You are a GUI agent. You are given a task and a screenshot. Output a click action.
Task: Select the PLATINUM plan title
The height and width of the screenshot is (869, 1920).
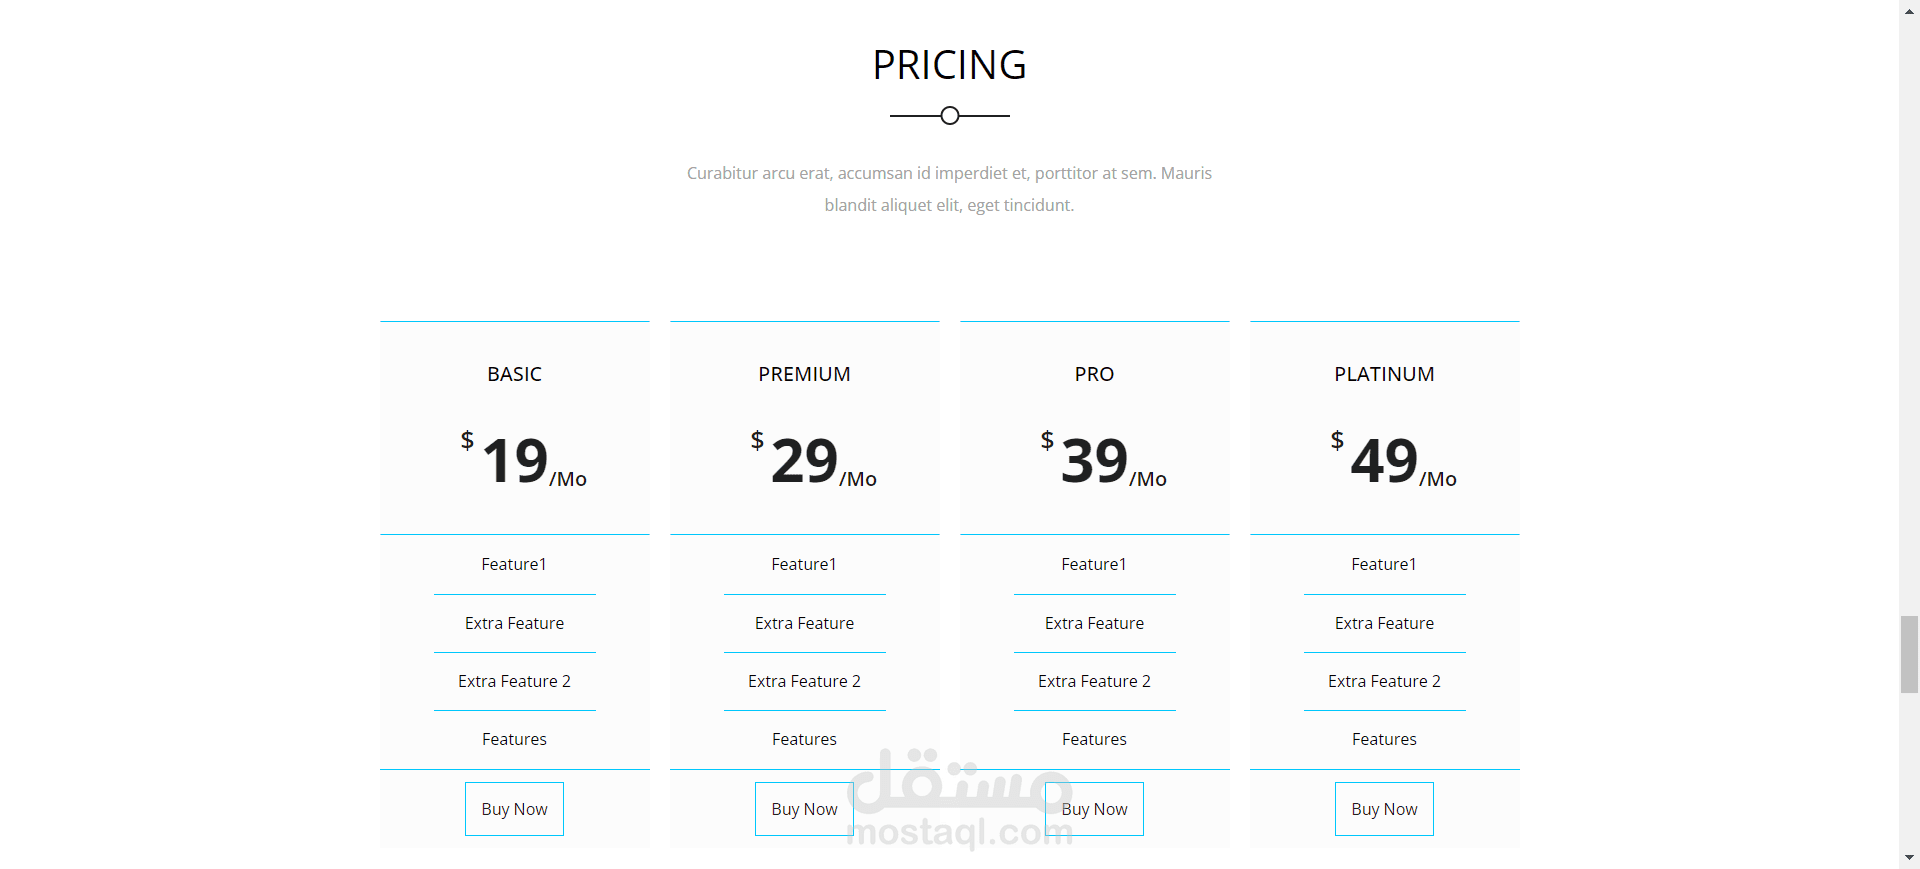(x=1384, y=374)
